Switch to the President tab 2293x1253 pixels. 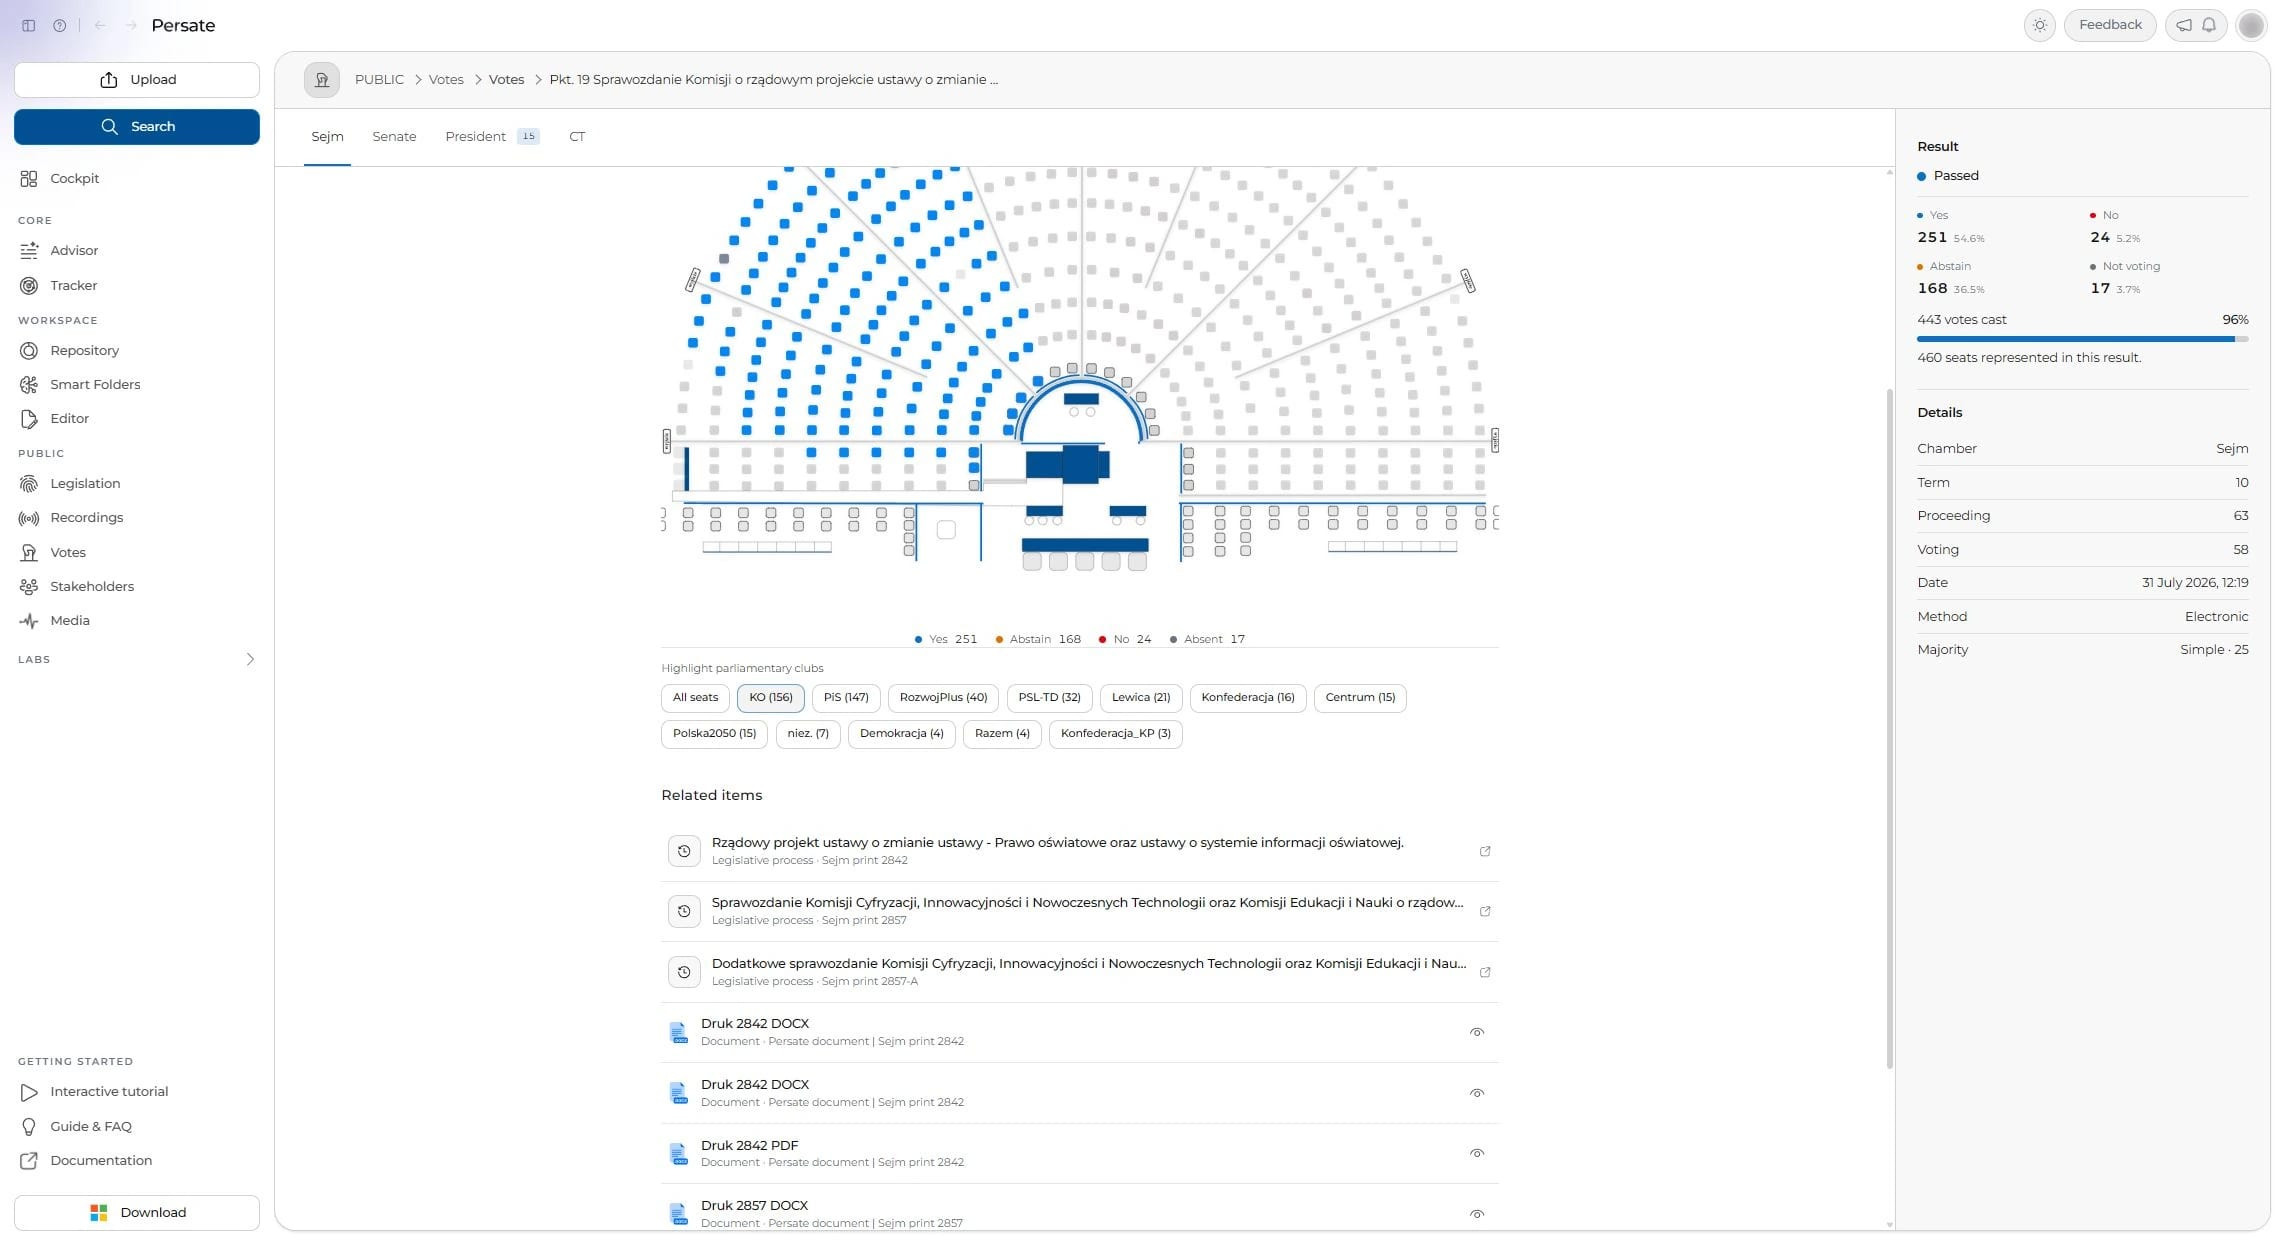492,137
